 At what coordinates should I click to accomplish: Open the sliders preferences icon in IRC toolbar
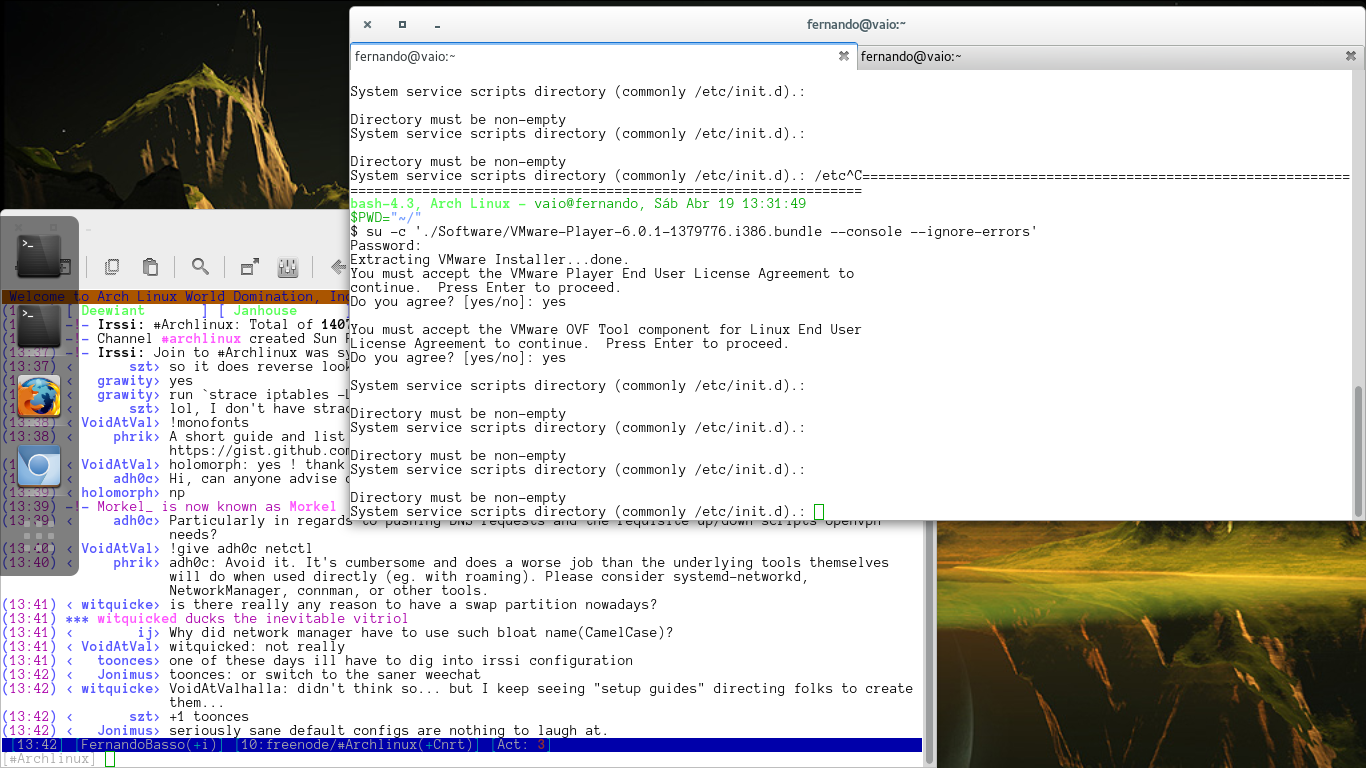click(288, 267)
